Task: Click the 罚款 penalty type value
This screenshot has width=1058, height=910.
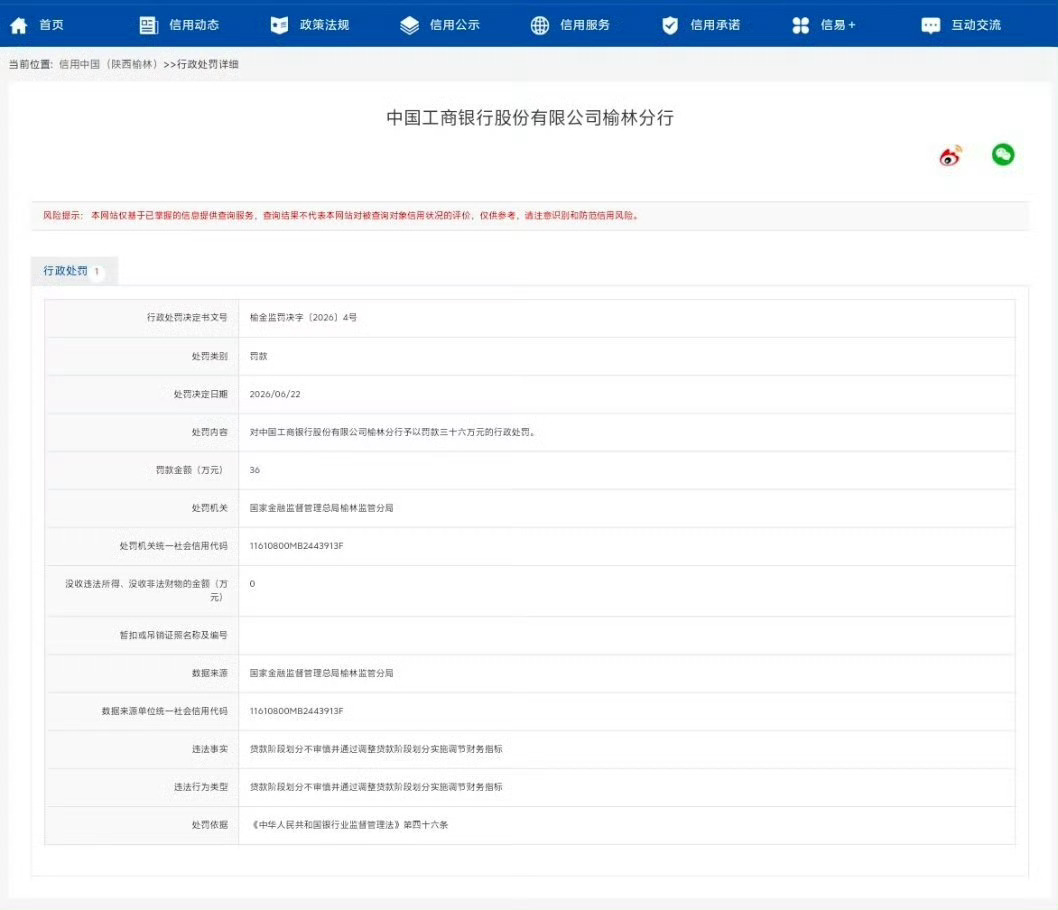Action: [x=258, y=356]
